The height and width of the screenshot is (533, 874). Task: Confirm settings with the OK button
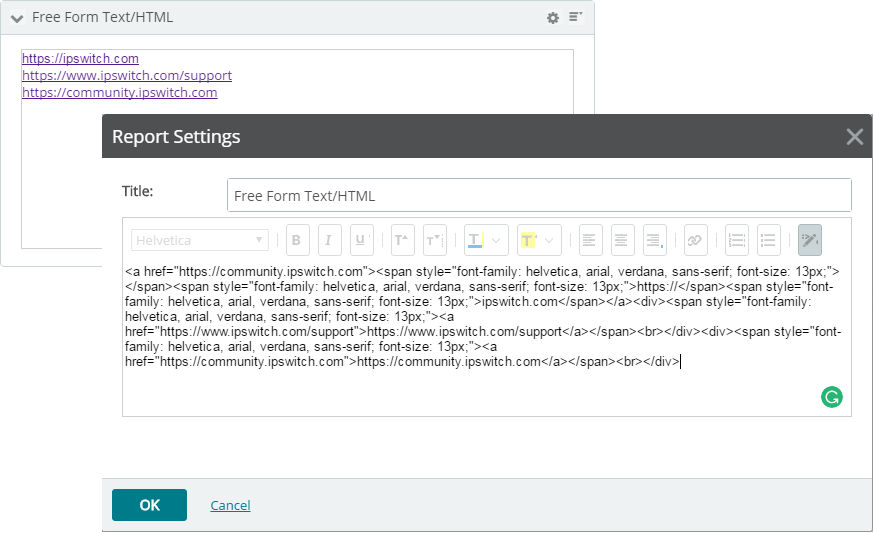point(149,505)
